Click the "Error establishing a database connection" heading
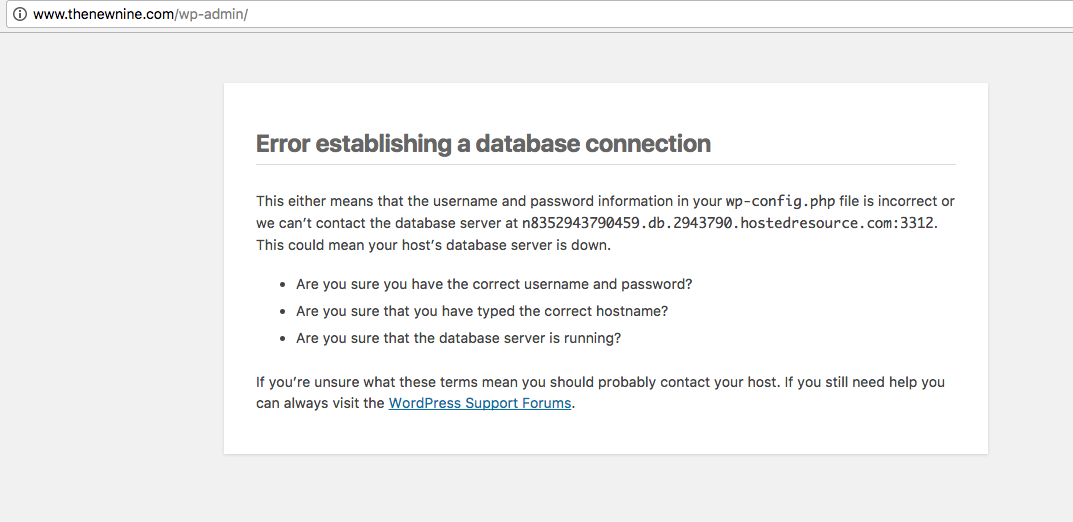 click(x=483, y=144)
